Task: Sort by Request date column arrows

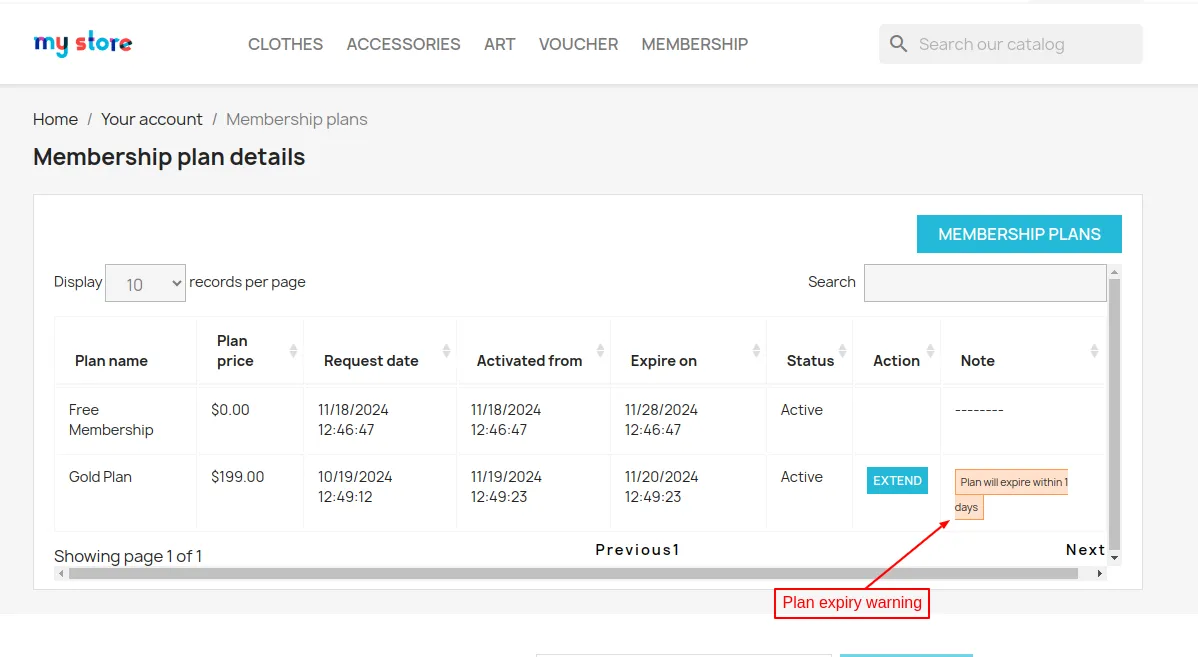Action: pos(446,351)
